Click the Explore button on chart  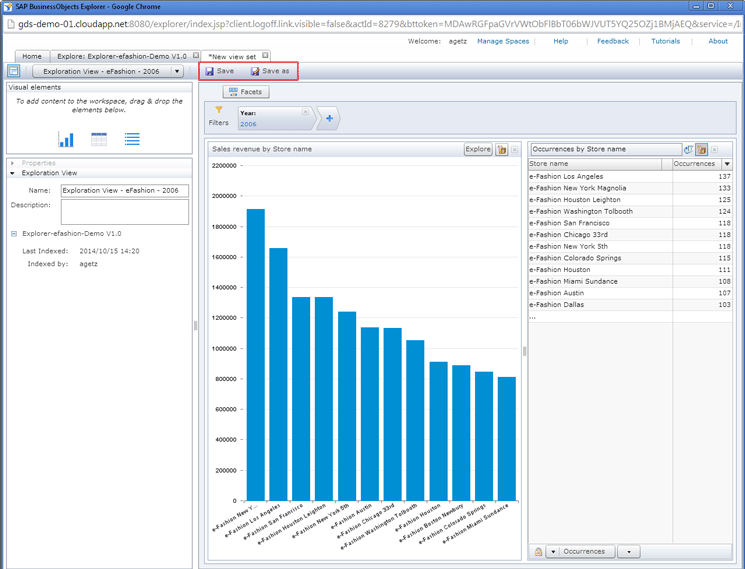(478, 149)
